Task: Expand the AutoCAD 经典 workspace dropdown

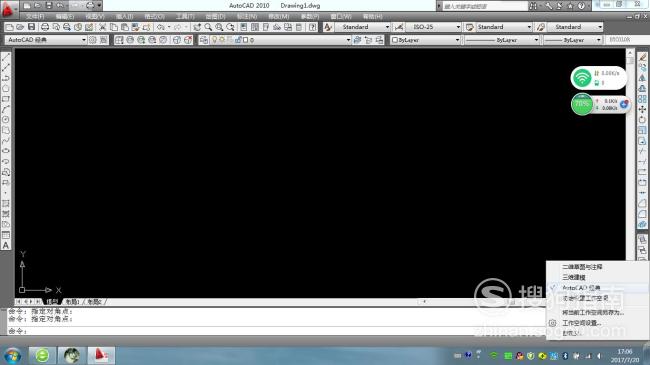Action: [x=84, y=40]
